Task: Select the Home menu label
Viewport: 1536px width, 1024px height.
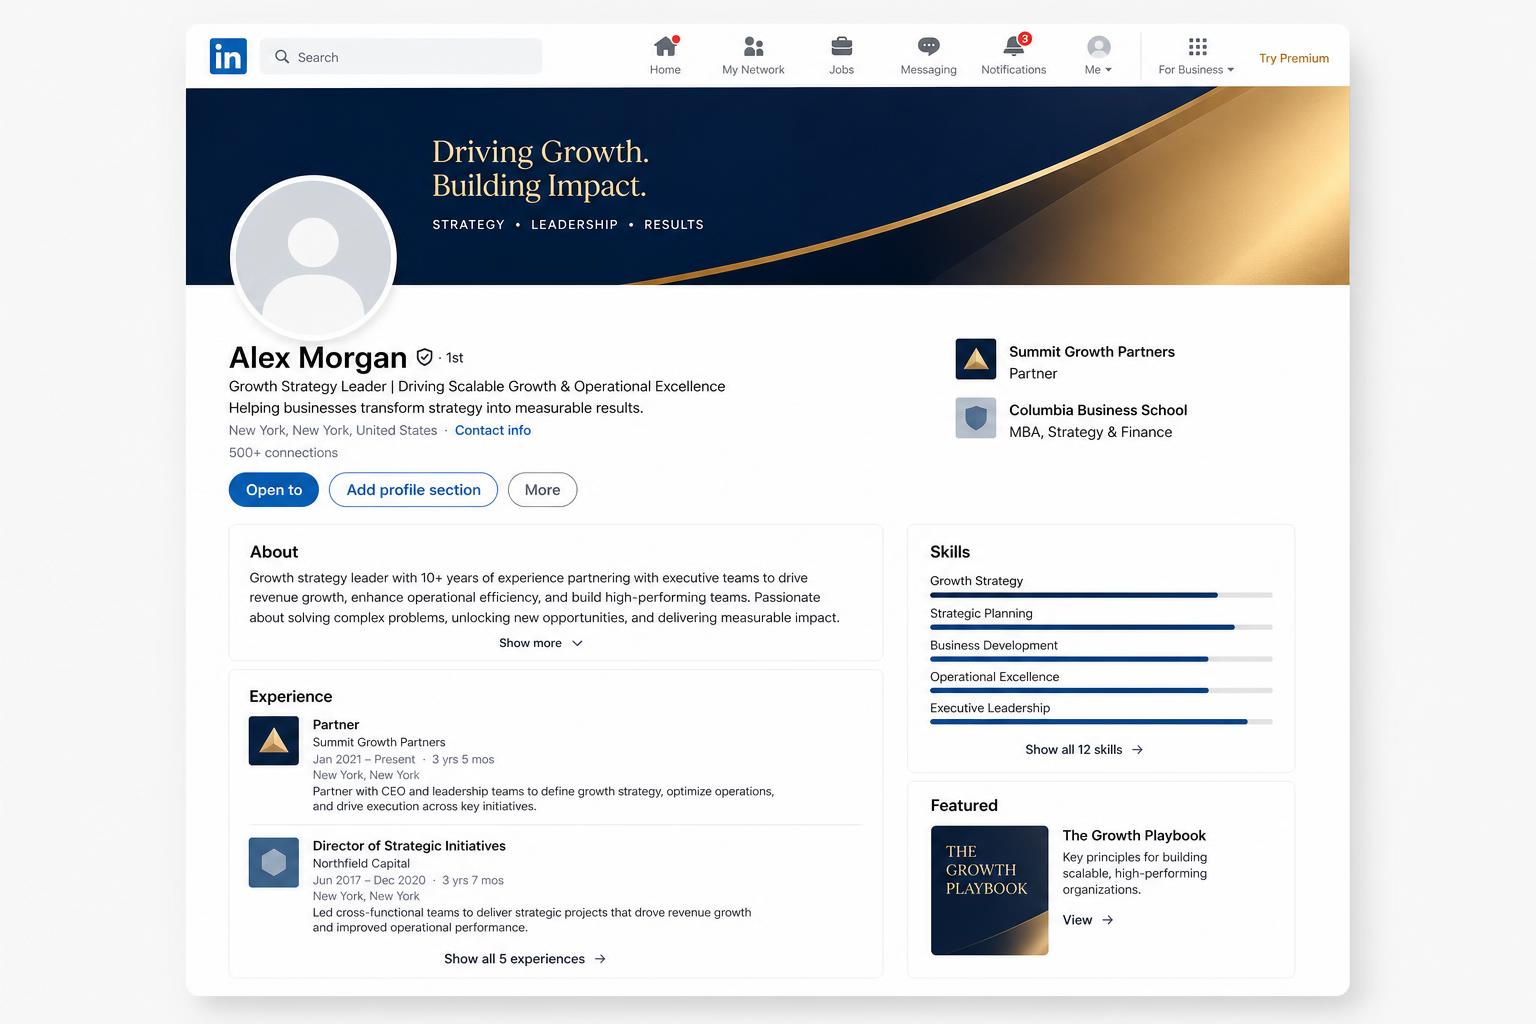Action: (x=665, y=70)
